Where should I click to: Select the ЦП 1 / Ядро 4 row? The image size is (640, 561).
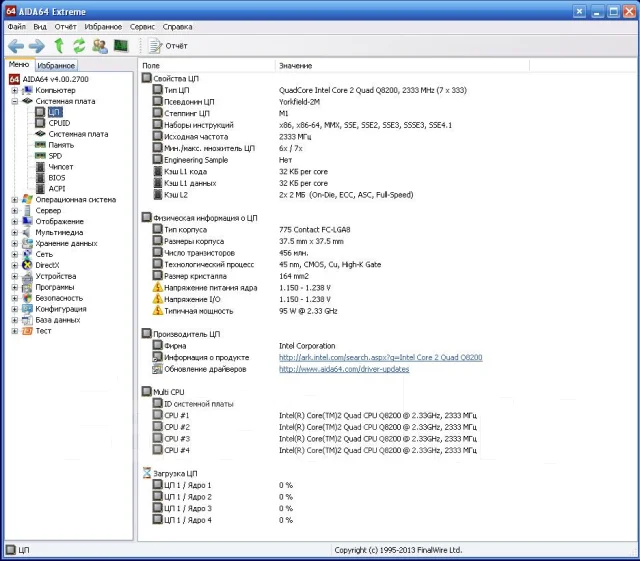[223, 520]
